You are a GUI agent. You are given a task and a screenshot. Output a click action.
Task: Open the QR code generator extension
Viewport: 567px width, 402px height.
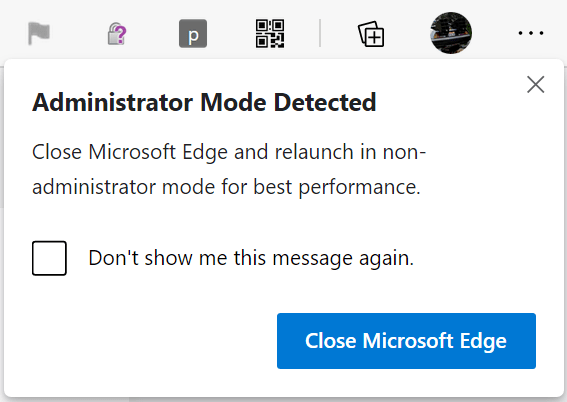pos(270,34)
